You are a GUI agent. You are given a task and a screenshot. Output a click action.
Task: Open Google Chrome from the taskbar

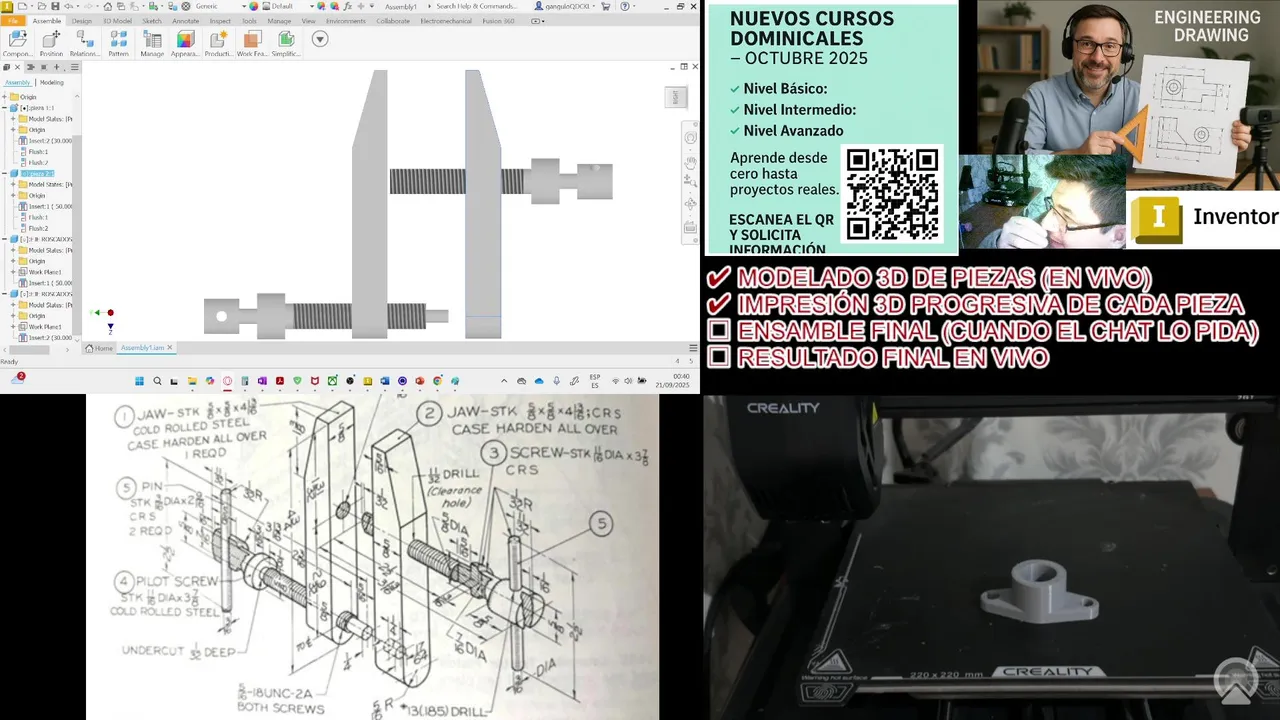click(x=437, y=381)
